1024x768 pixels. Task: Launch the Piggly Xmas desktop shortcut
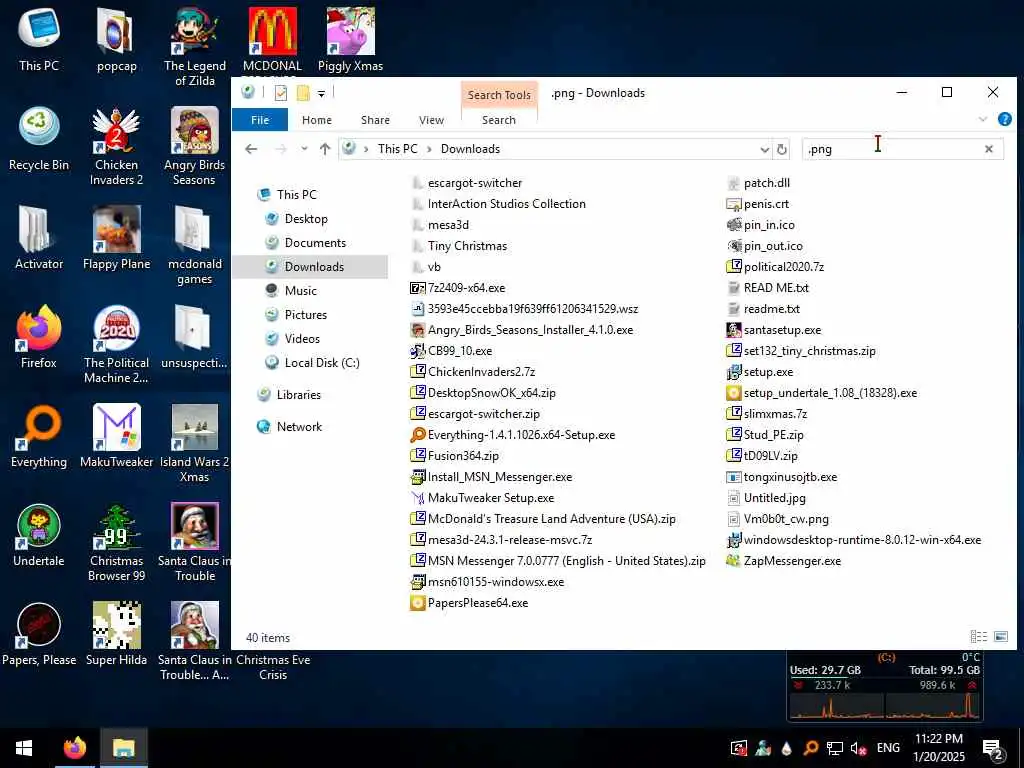[350, 40]
